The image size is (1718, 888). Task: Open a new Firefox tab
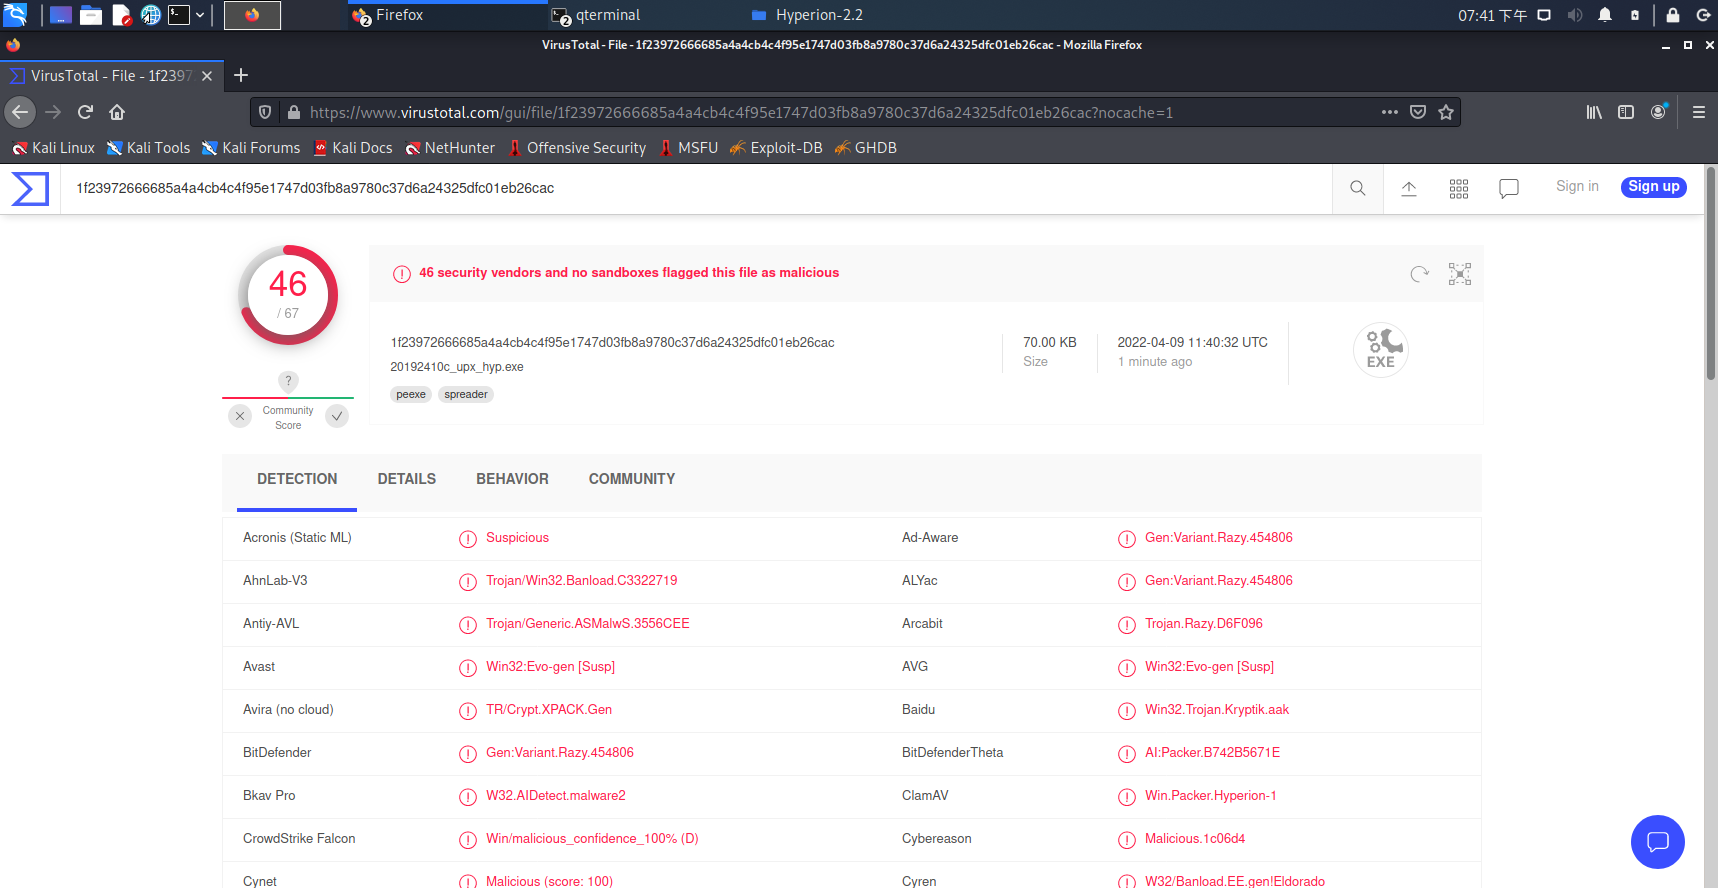pyautogui.click(x=241, y=75)
